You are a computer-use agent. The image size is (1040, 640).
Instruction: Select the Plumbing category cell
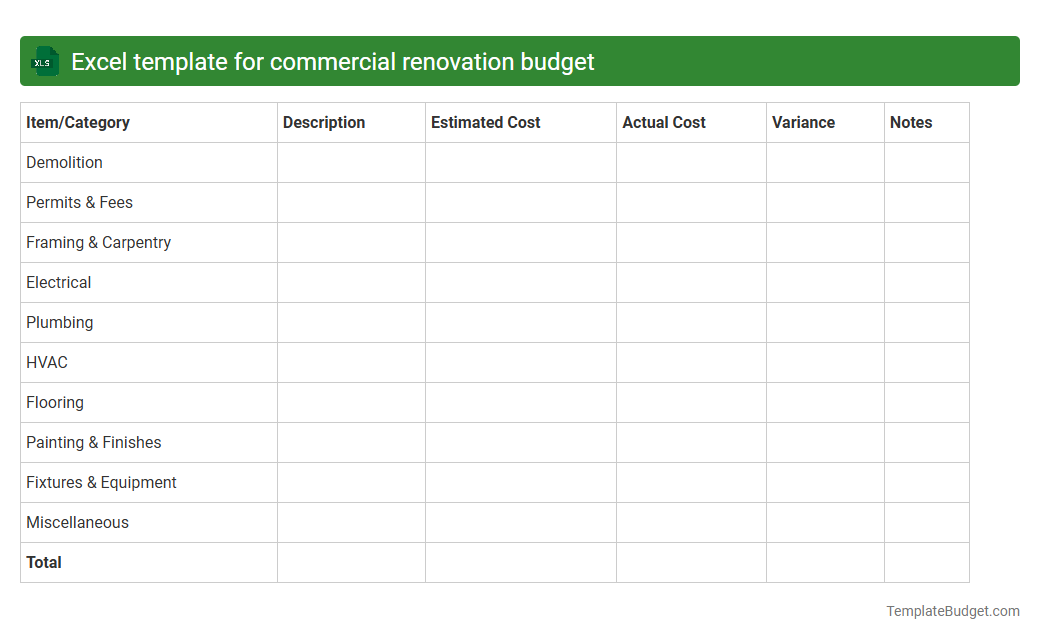pyautogui.click(x=60, y=322)
